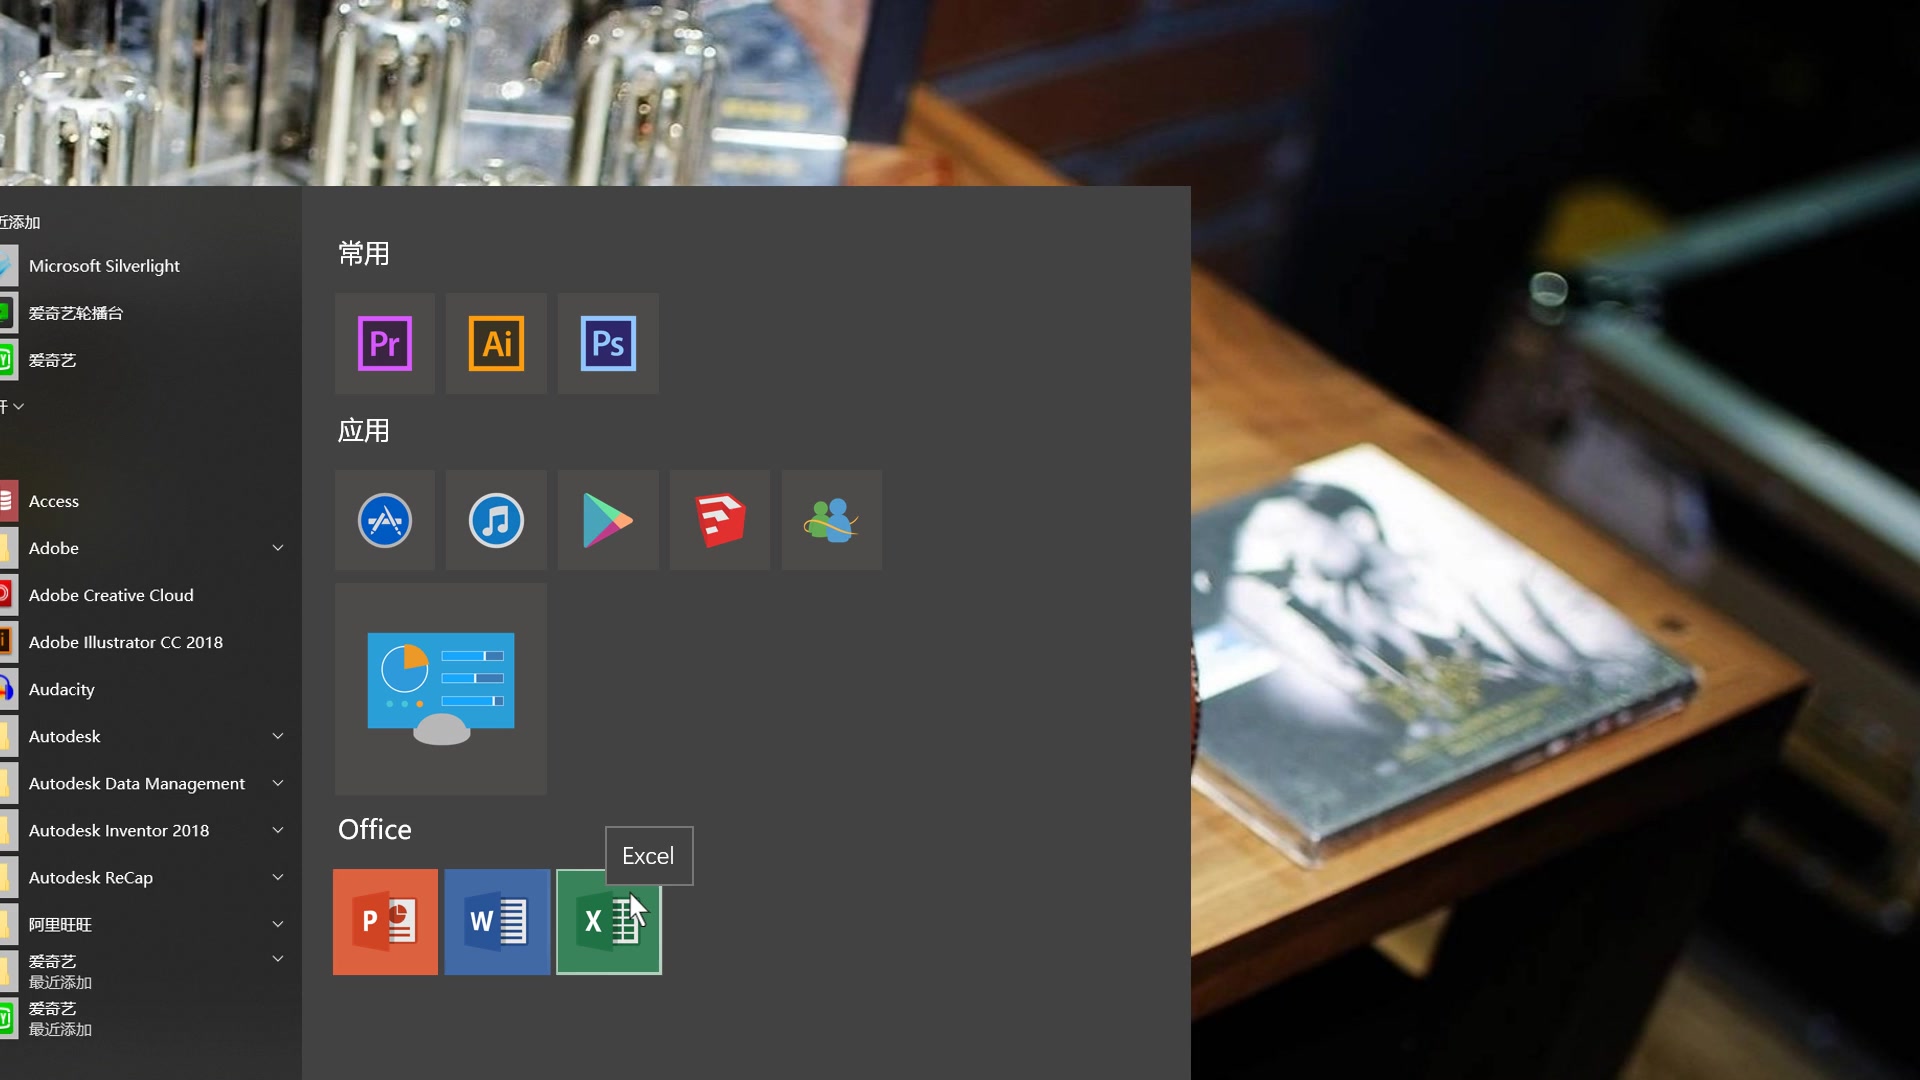Expand the Autodesk folder chevron
The image size is (1920, 1080).
tap(278, 736)
